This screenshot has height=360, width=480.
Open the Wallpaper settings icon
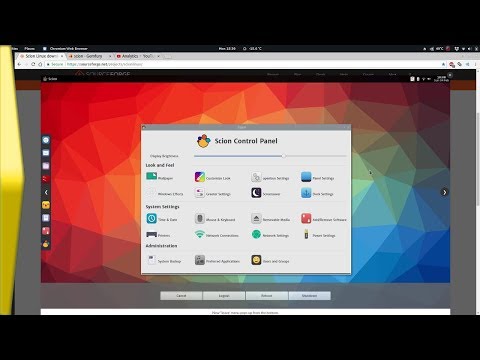[152, 176]
